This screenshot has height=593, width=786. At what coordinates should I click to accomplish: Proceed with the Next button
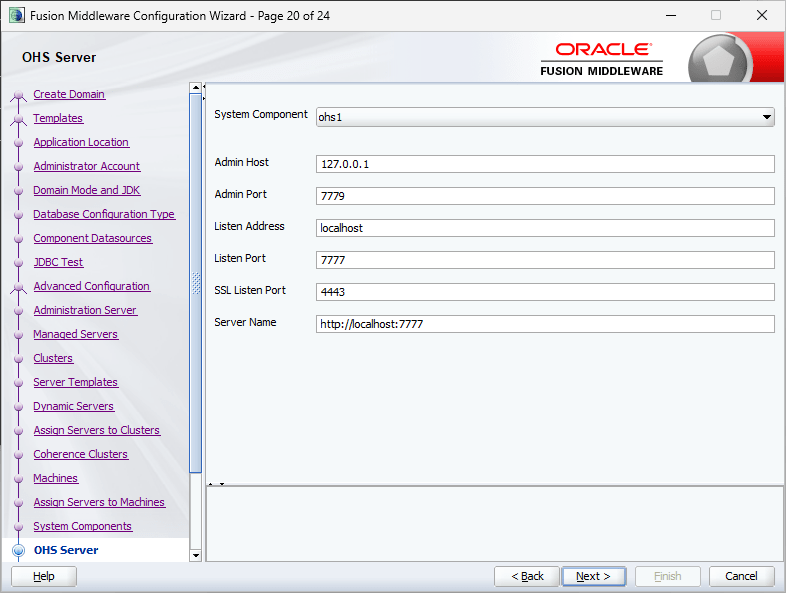coord(594,576)
